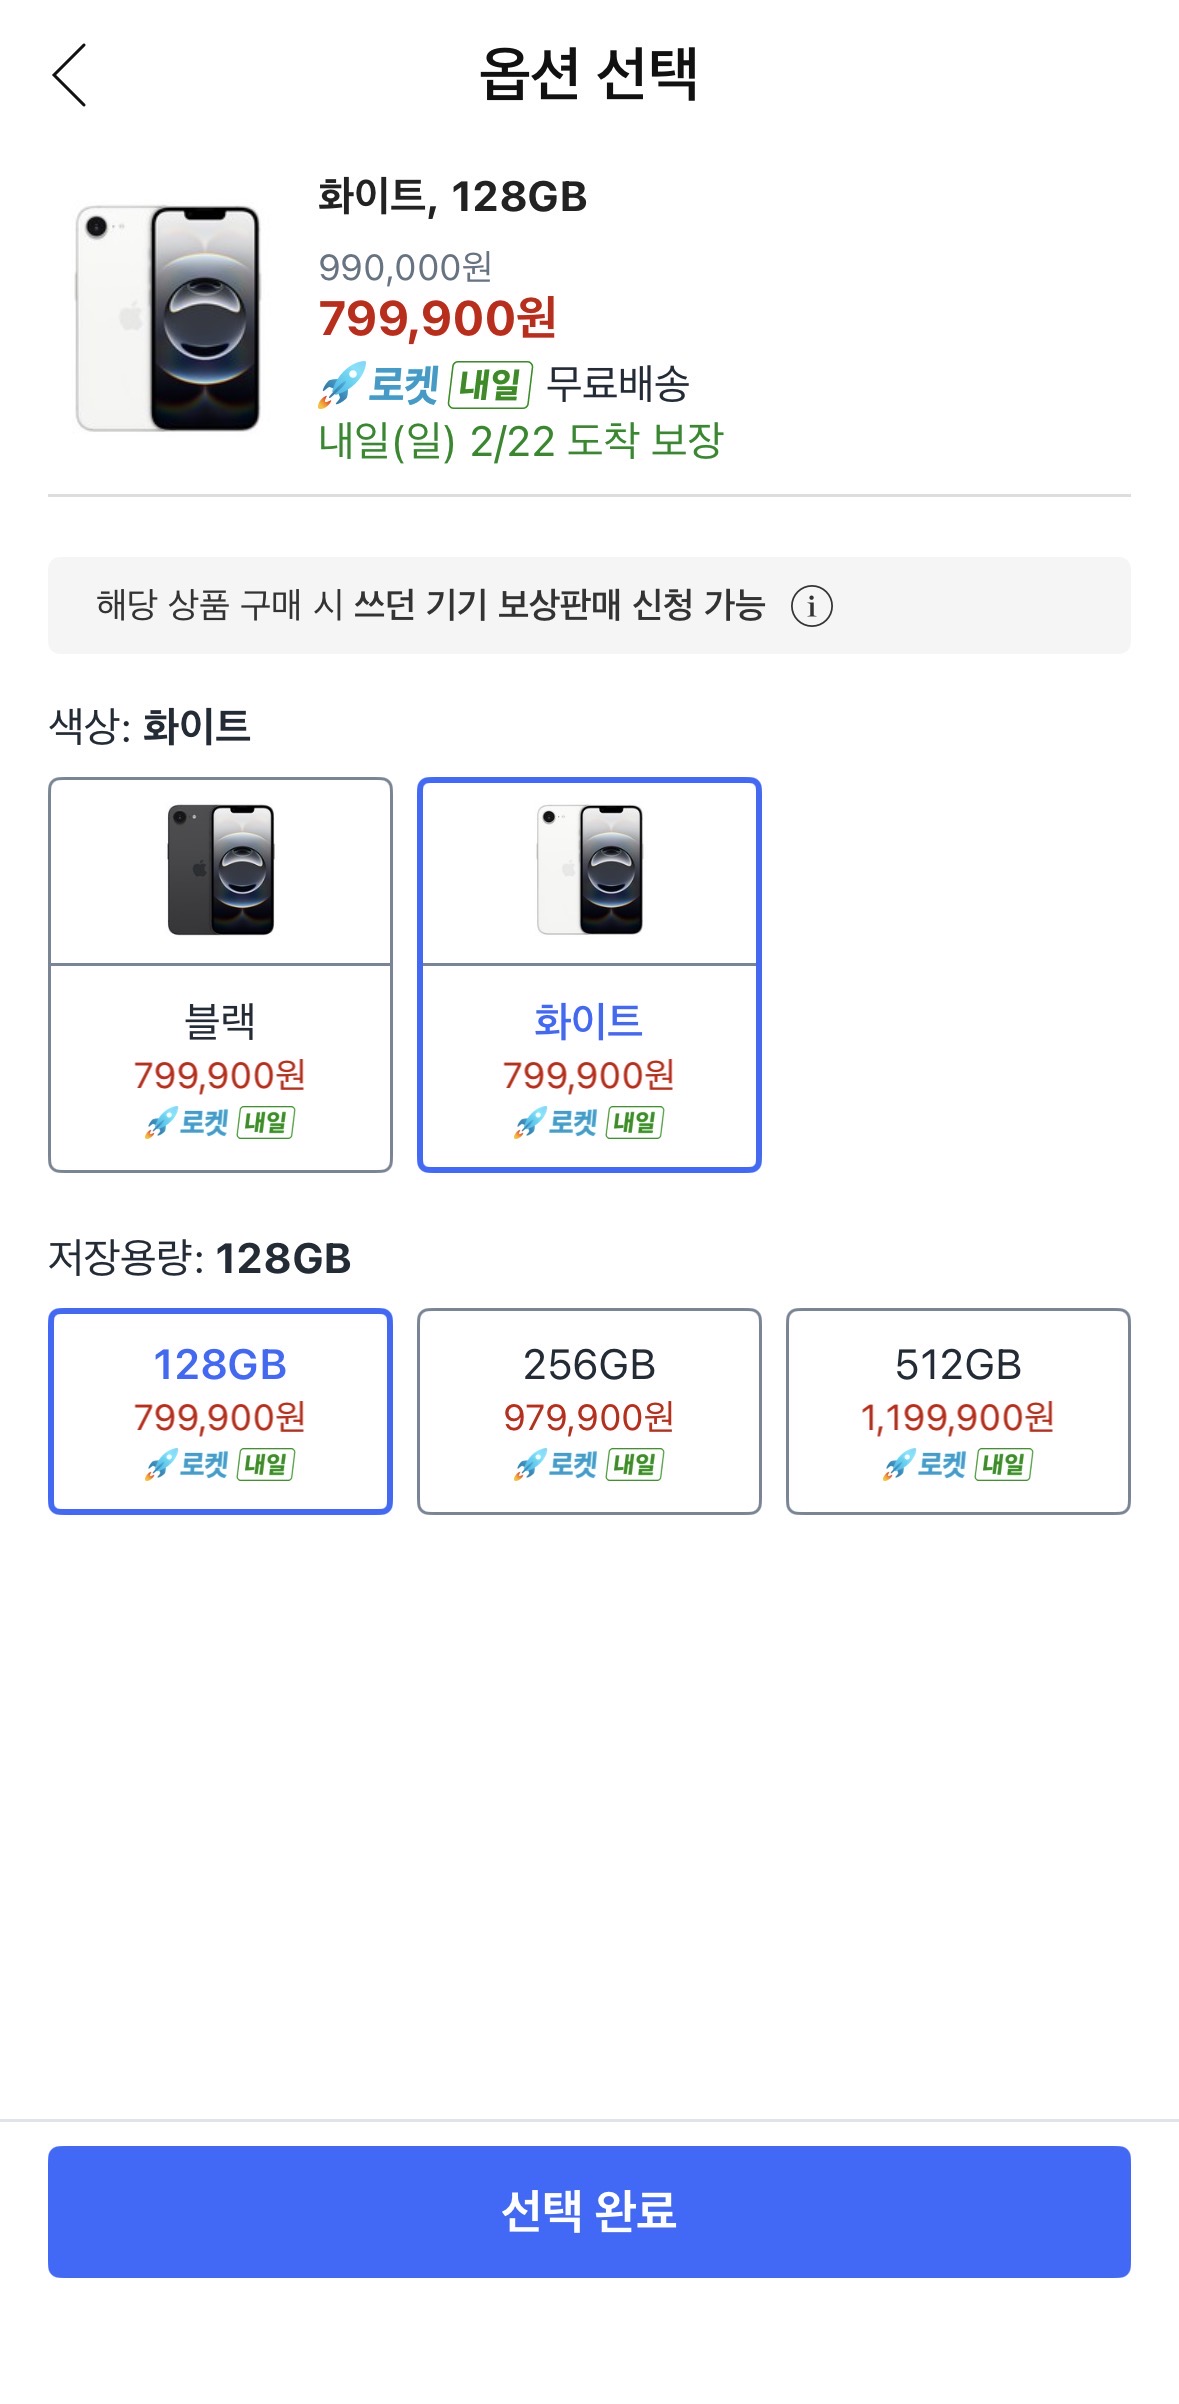
Task: Tap black iPhone swatch image
Action: coord(220,870)
